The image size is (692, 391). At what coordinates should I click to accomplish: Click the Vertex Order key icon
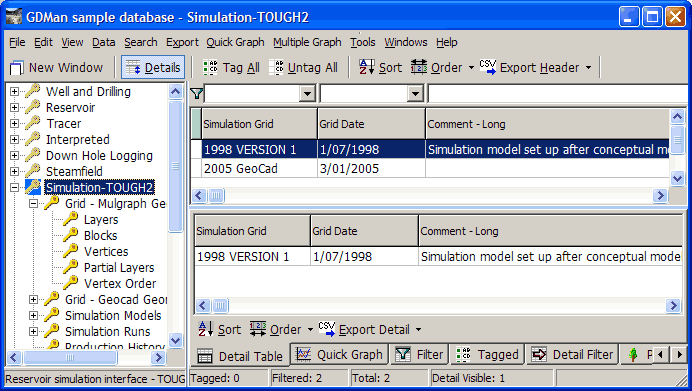[71, 283]
